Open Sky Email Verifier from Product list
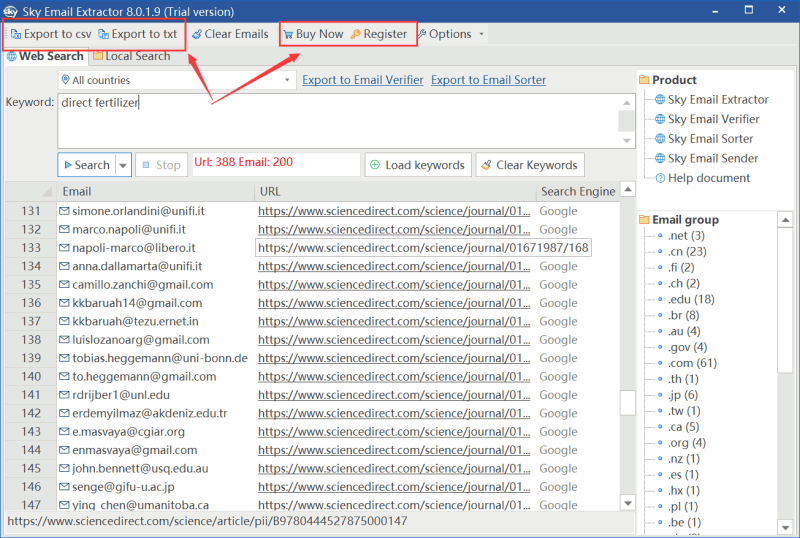Image resolution: width=800 pixels, height=538 pixels. (714, 119)
